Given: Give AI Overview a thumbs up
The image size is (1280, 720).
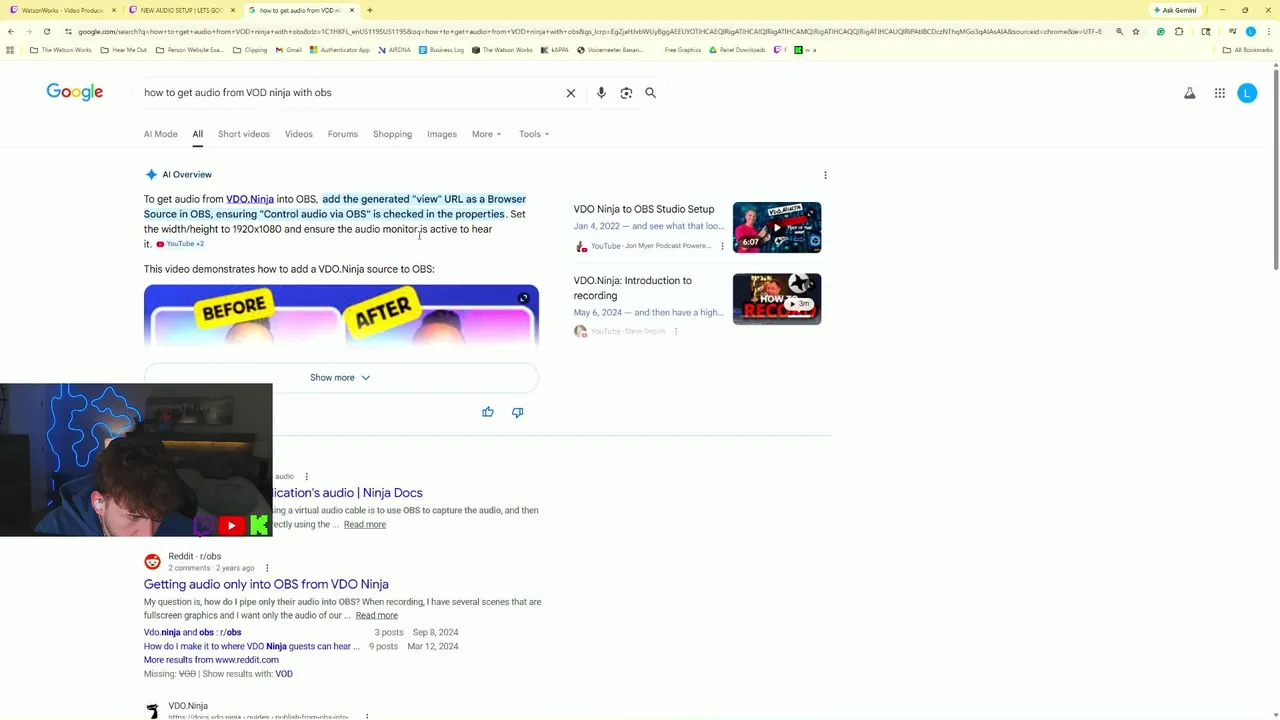Looking at the screenshot, I should (x=488, y=412).
